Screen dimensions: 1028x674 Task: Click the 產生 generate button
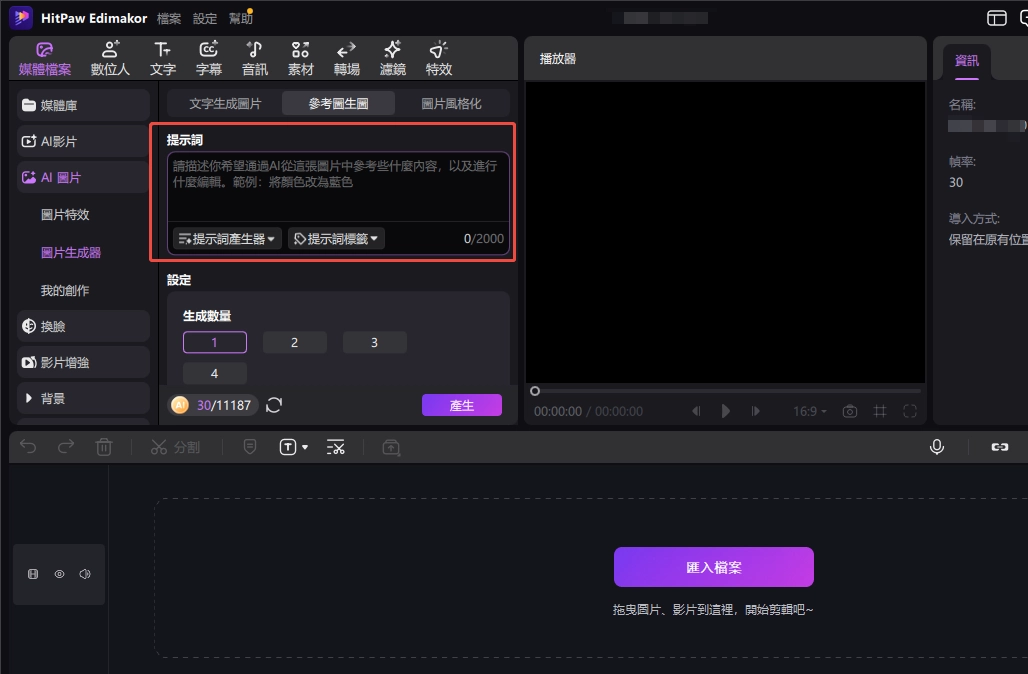click(462, 405)
